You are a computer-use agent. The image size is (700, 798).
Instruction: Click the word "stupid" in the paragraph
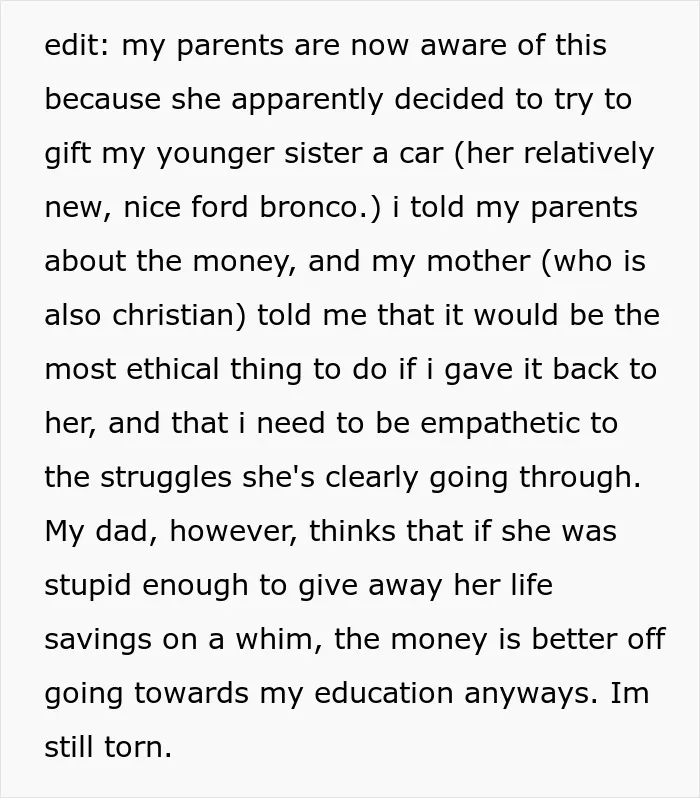pyautogui.click(x=88, y=586)
